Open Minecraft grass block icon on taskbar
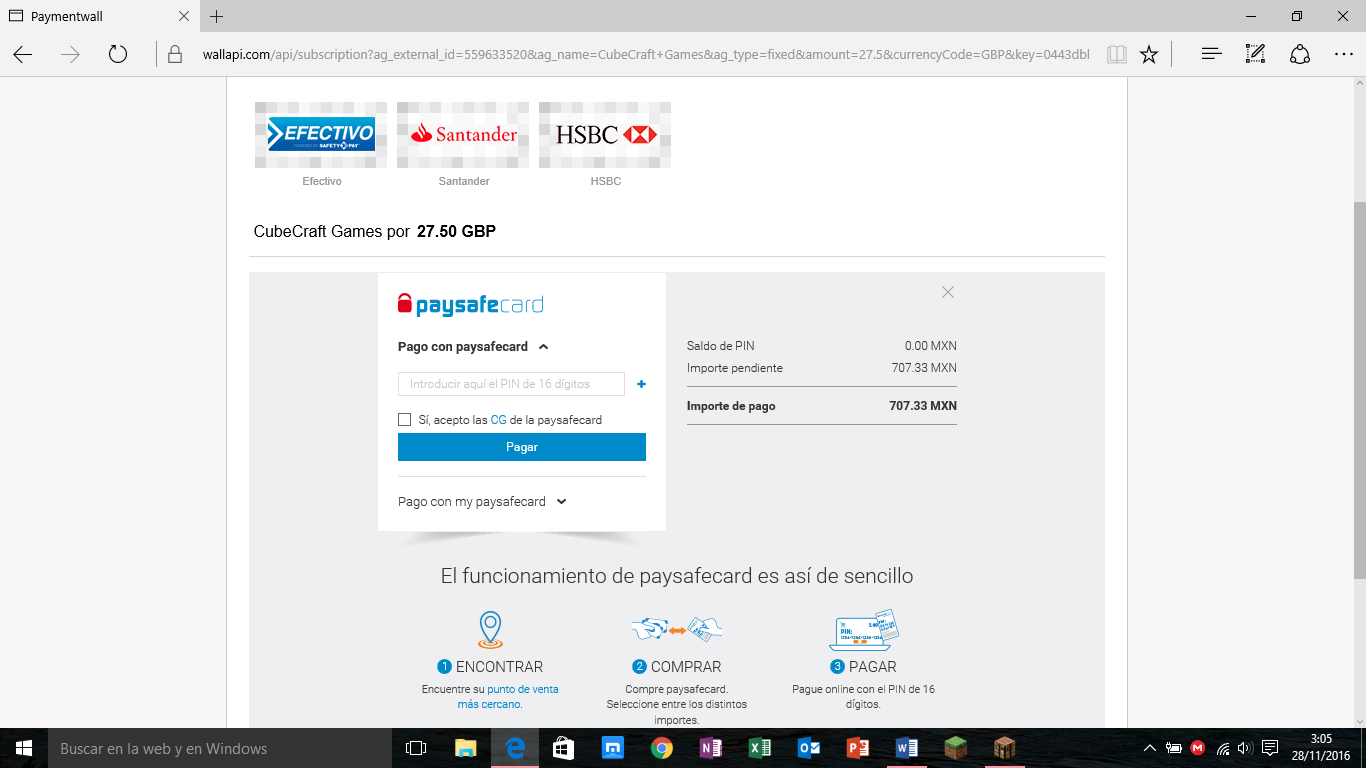The height and width of the screenshot is (768, 1366). coord(956,748)
